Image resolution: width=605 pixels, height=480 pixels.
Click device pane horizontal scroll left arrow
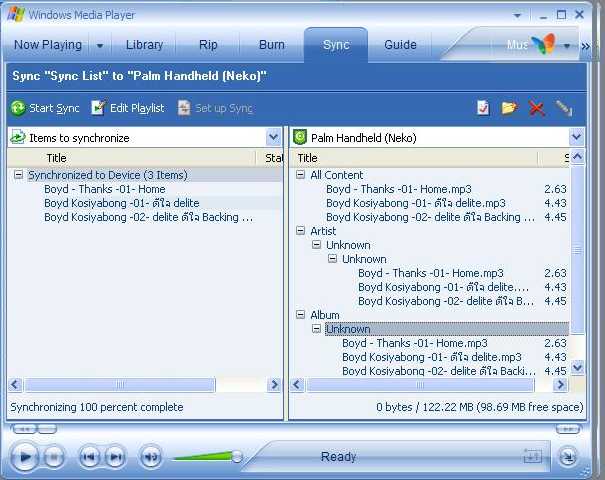tap(297, 384)
